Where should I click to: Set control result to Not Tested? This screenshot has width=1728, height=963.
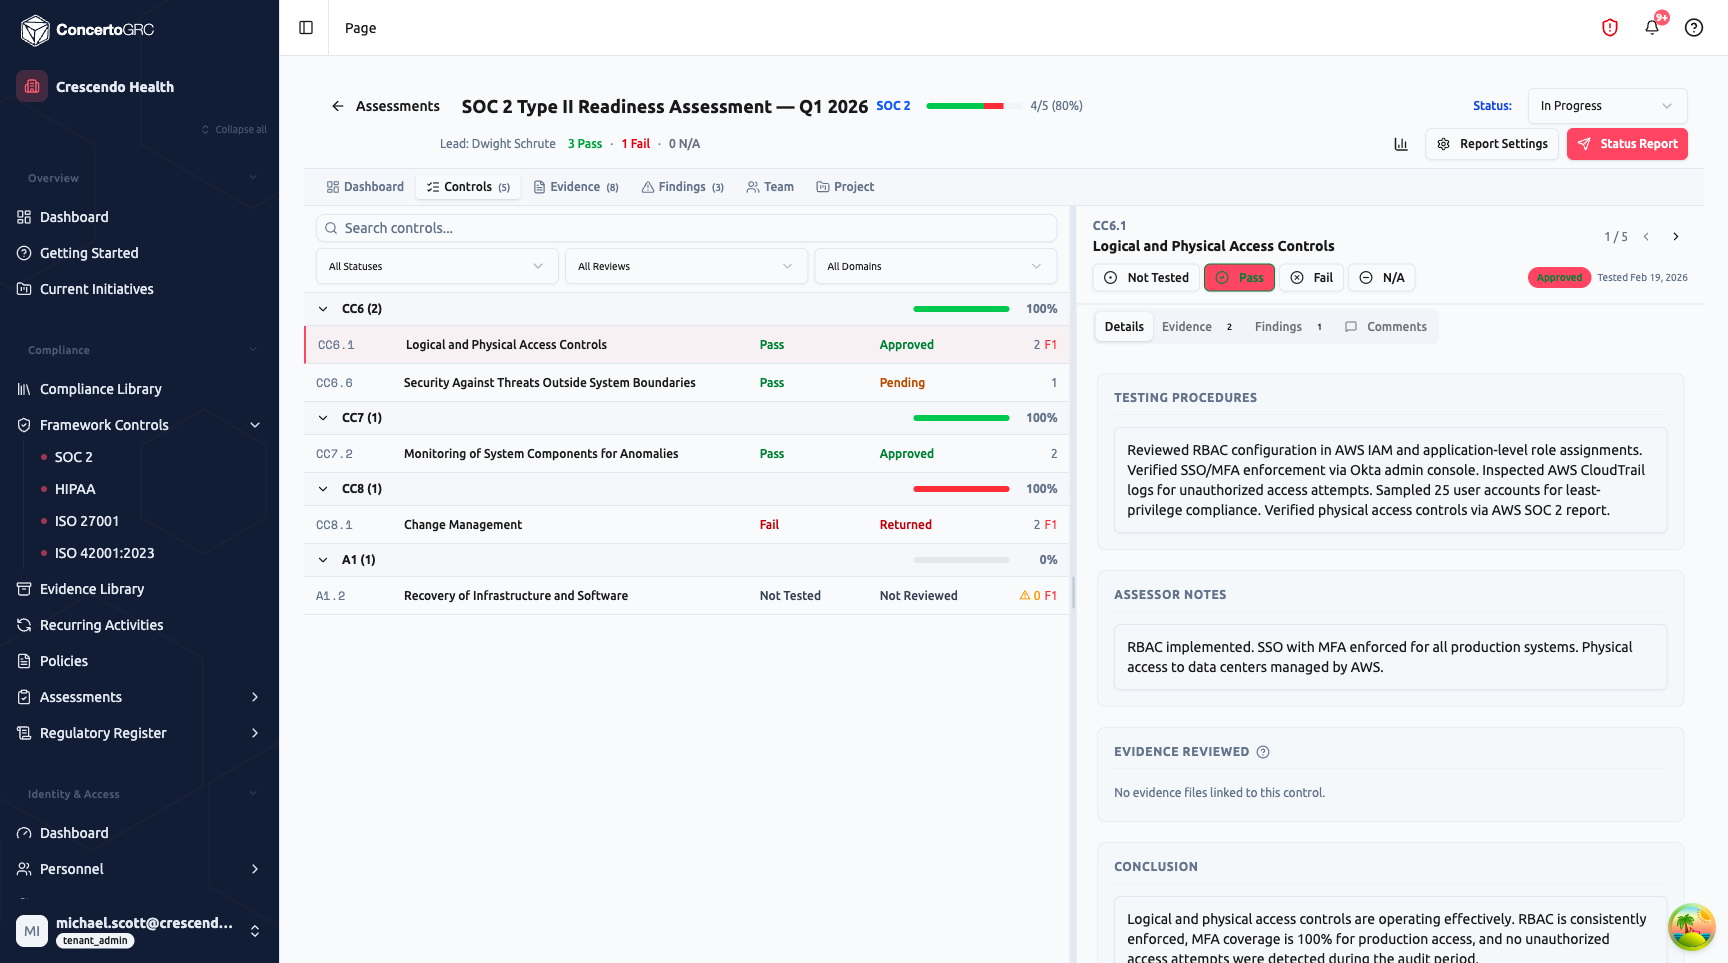1146,278
